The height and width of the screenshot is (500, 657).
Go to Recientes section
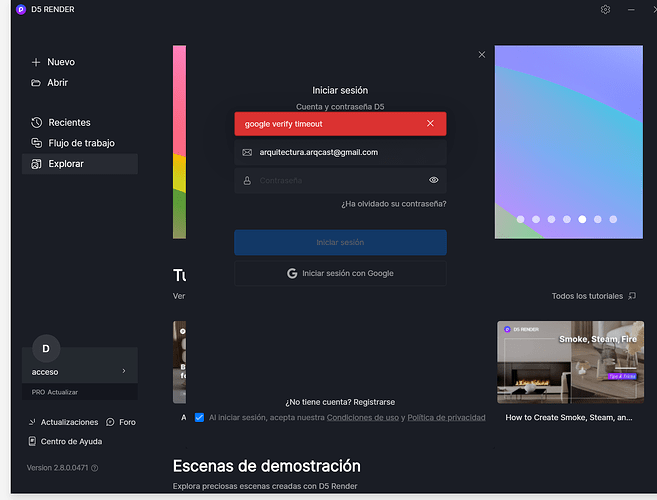[x=61, y=122]
